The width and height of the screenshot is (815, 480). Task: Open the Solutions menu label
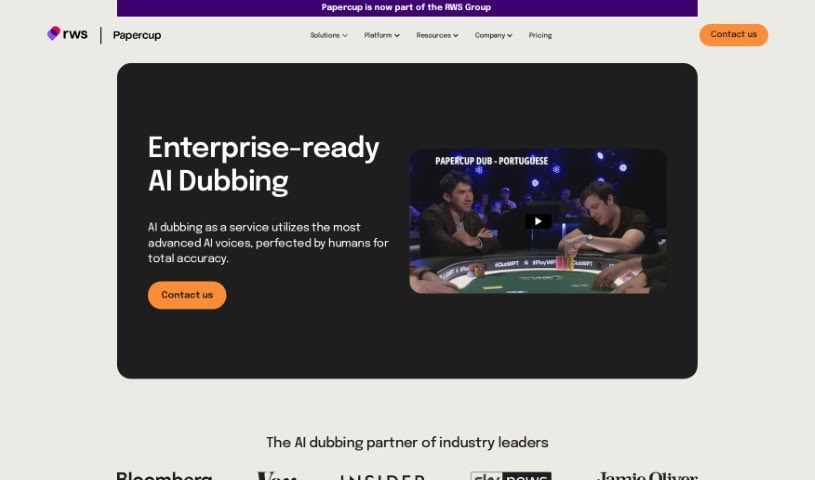pos(325,35)
